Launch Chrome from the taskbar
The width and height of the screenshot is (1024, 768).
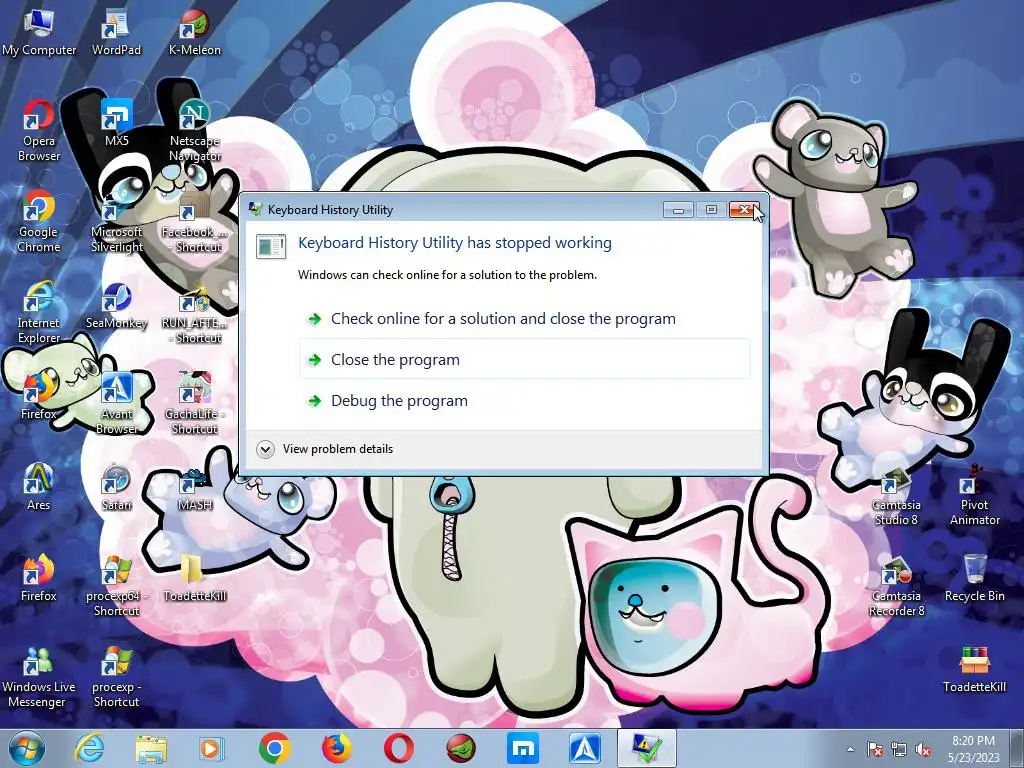(x=275, y=748)
